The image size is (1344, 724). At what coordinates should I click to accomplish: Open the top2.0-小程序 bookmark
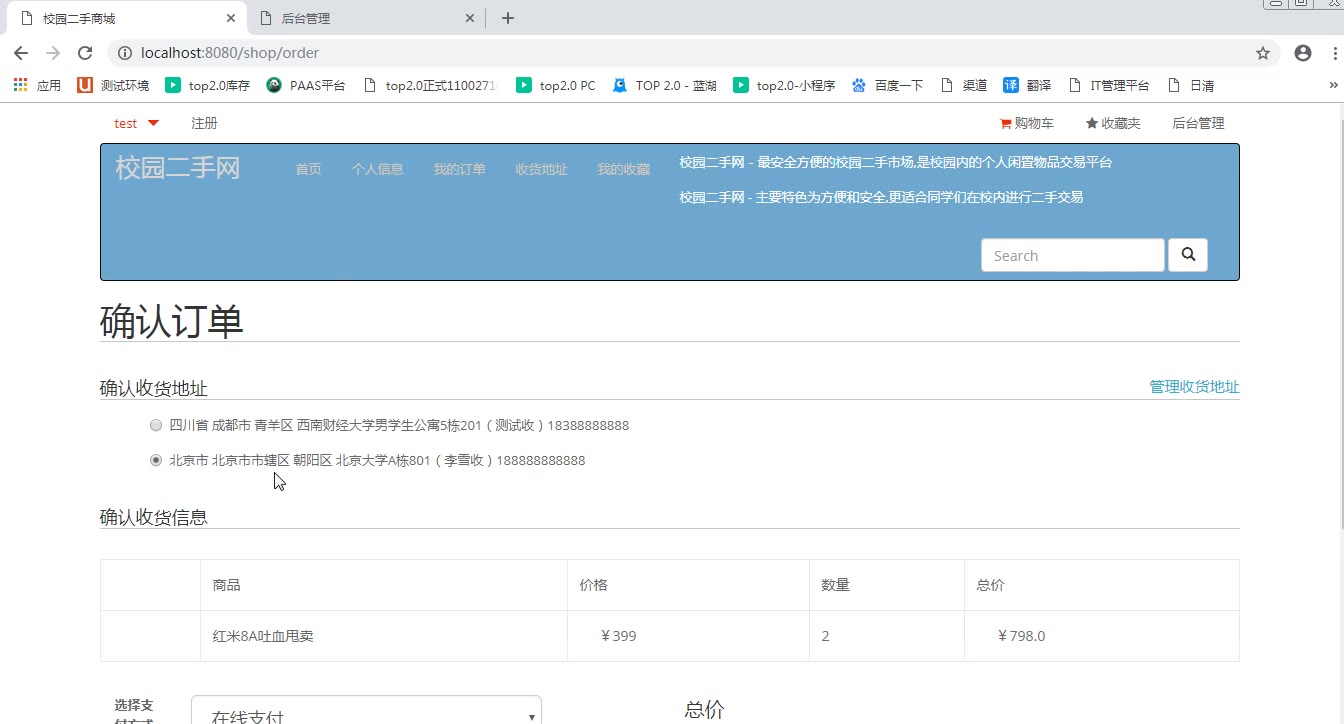pyautogui.click(x=784, y=86)
